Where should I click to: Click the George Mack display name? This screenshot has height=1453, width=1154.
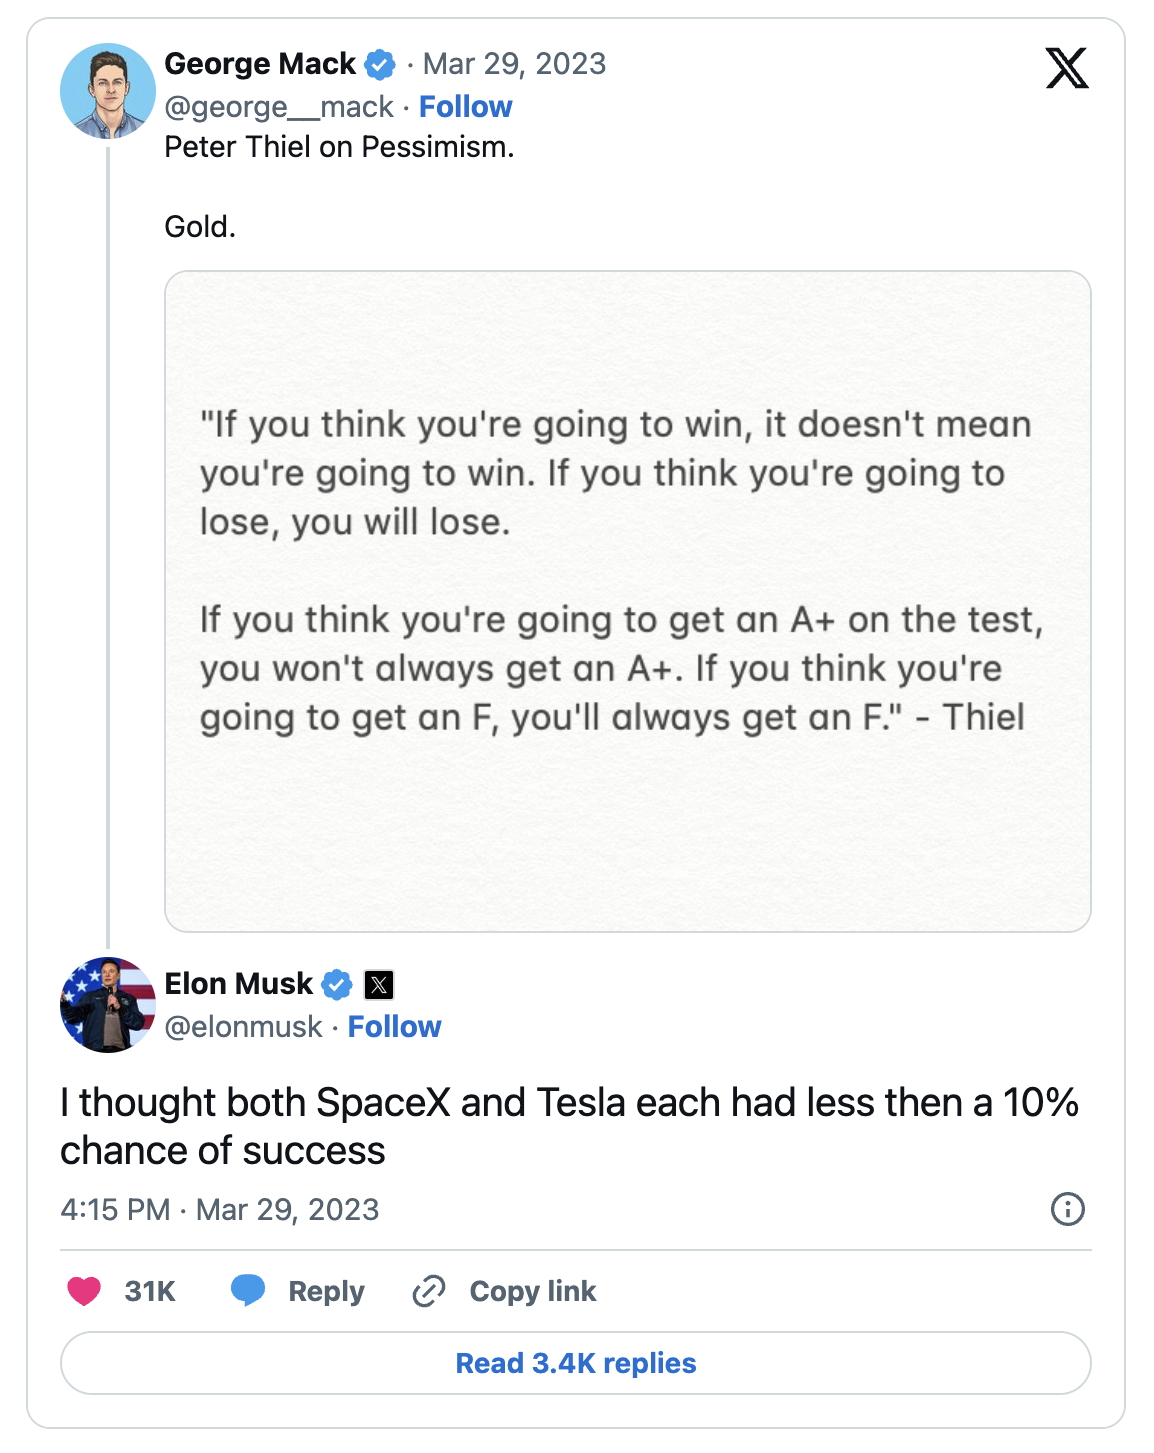coord(259,64)
